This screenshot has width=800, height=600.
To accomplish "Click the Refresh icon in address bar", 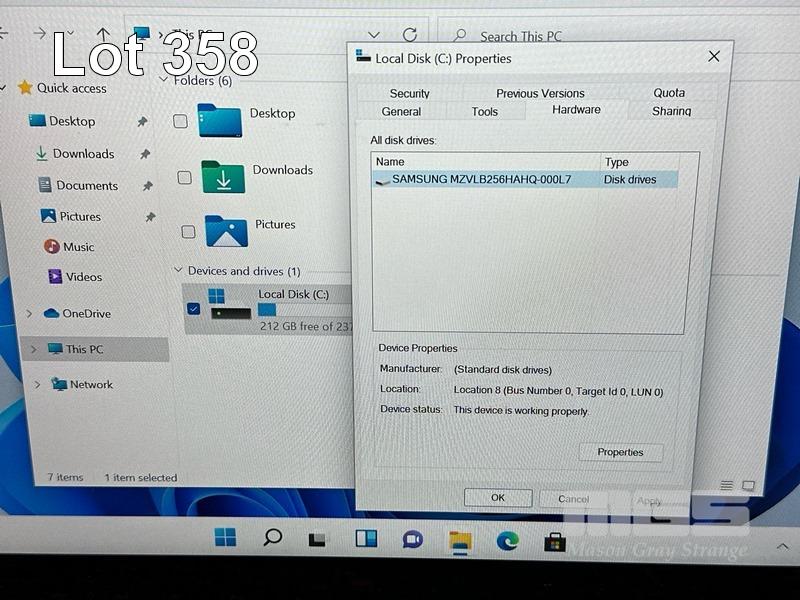I will pyautogui.click(x=409, y=35).
